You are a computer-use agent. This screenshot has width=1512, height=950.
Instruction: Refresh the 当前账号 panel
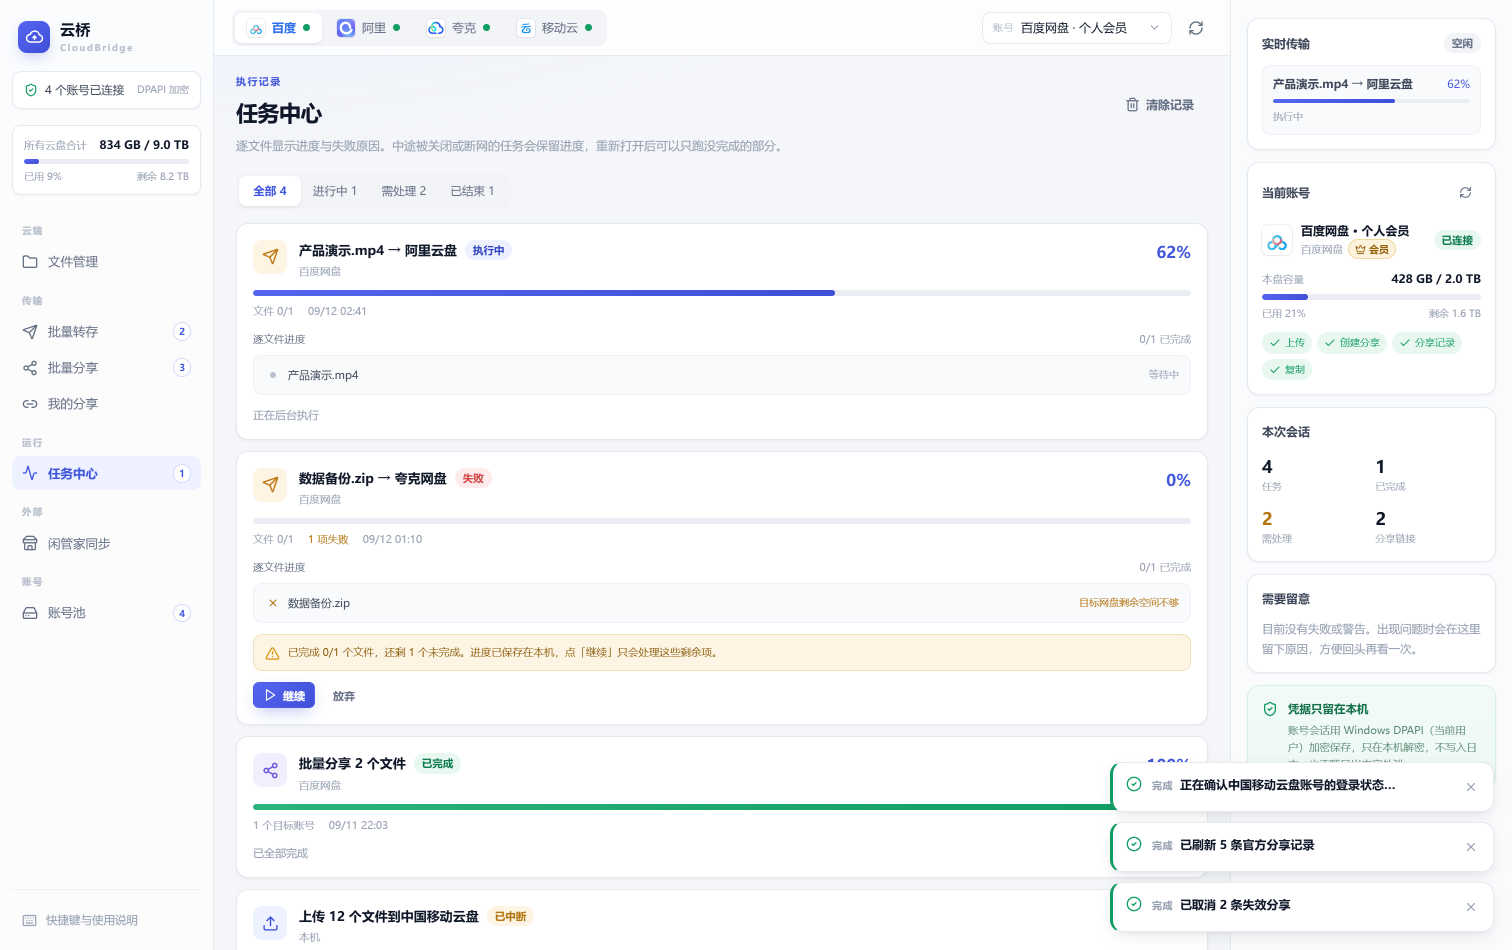[1465, 193]
